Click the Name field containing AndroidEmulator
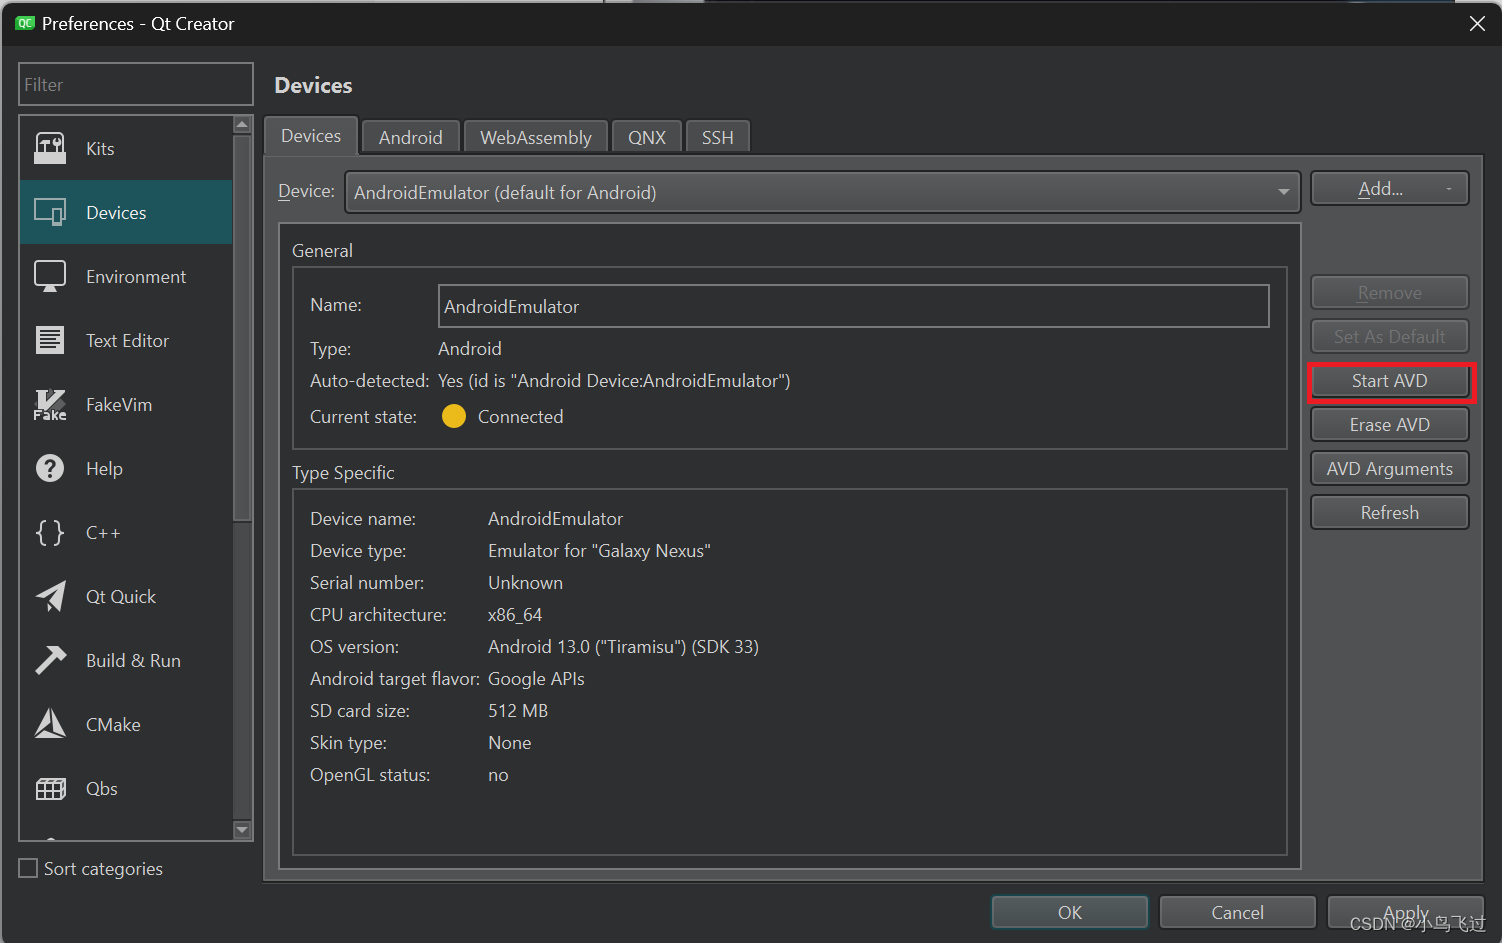 coord(854,306)
